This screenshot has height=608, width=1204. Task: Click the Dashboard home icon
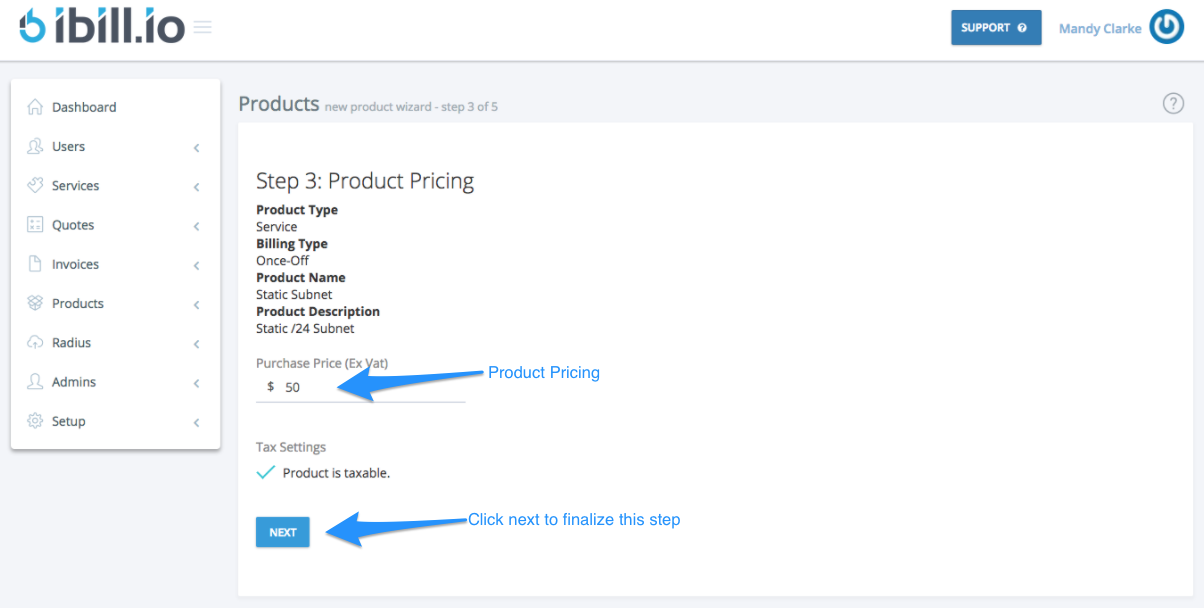pyautogui.click(x=36, y=106)
